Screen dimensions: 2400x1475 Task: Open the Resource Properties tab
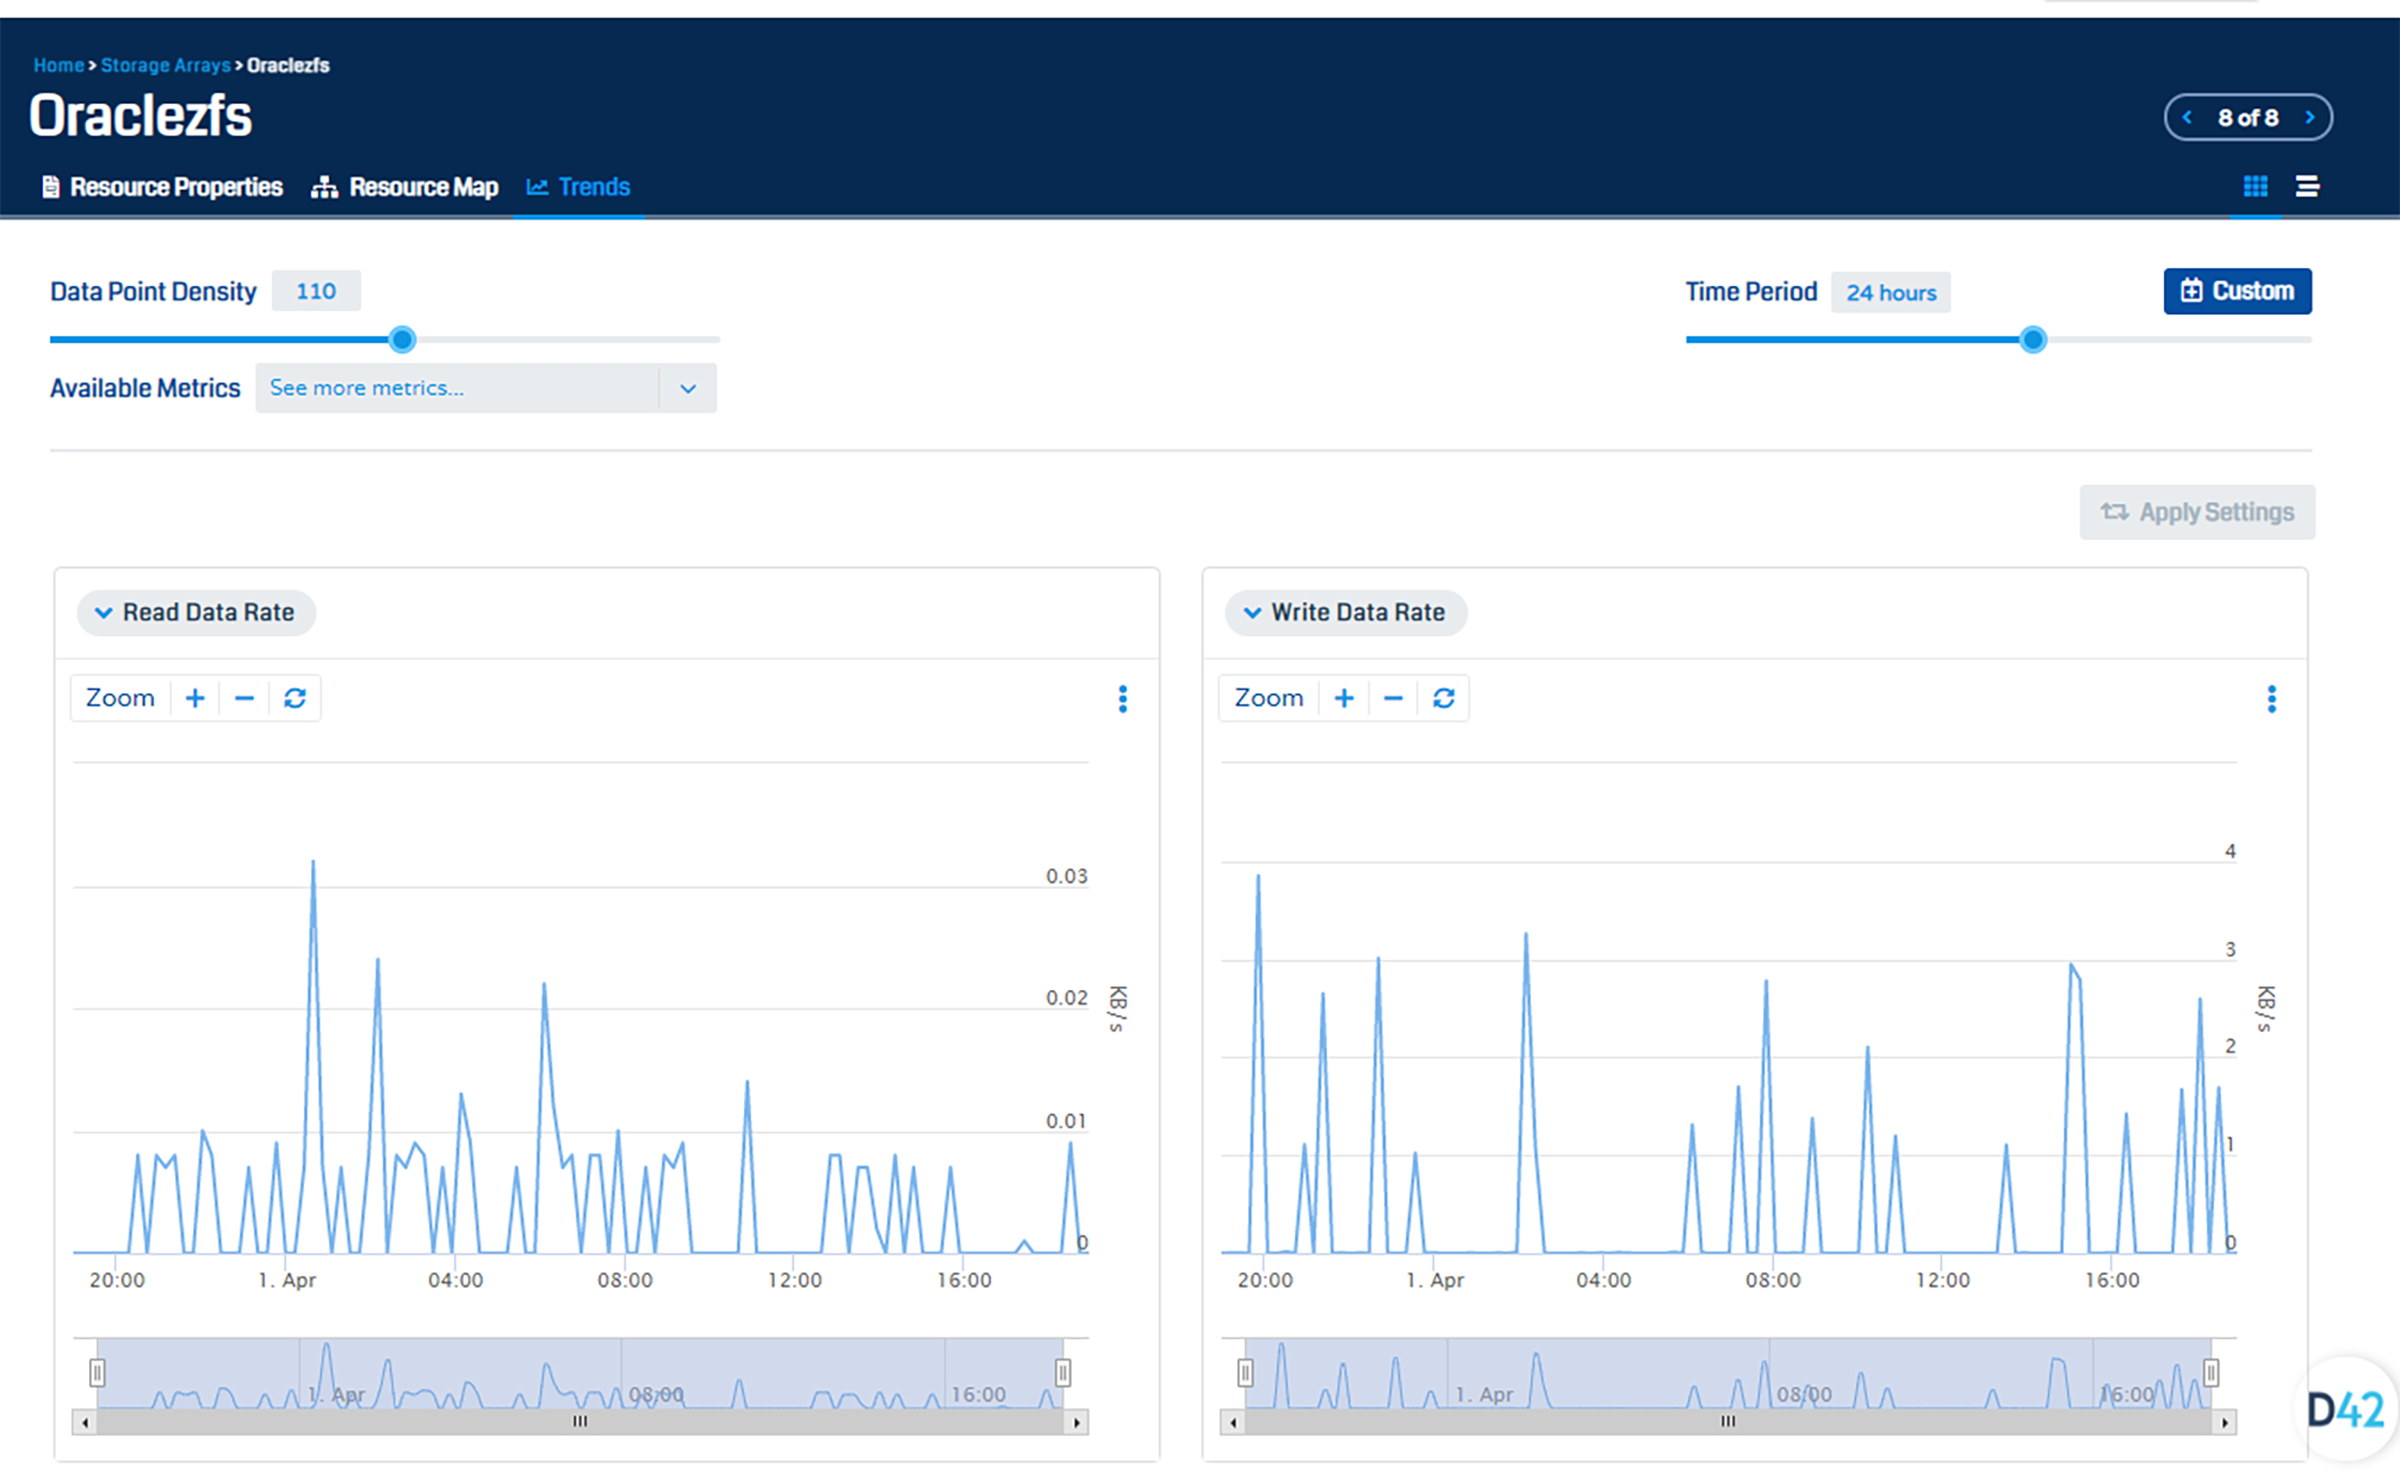click(162, 187)
